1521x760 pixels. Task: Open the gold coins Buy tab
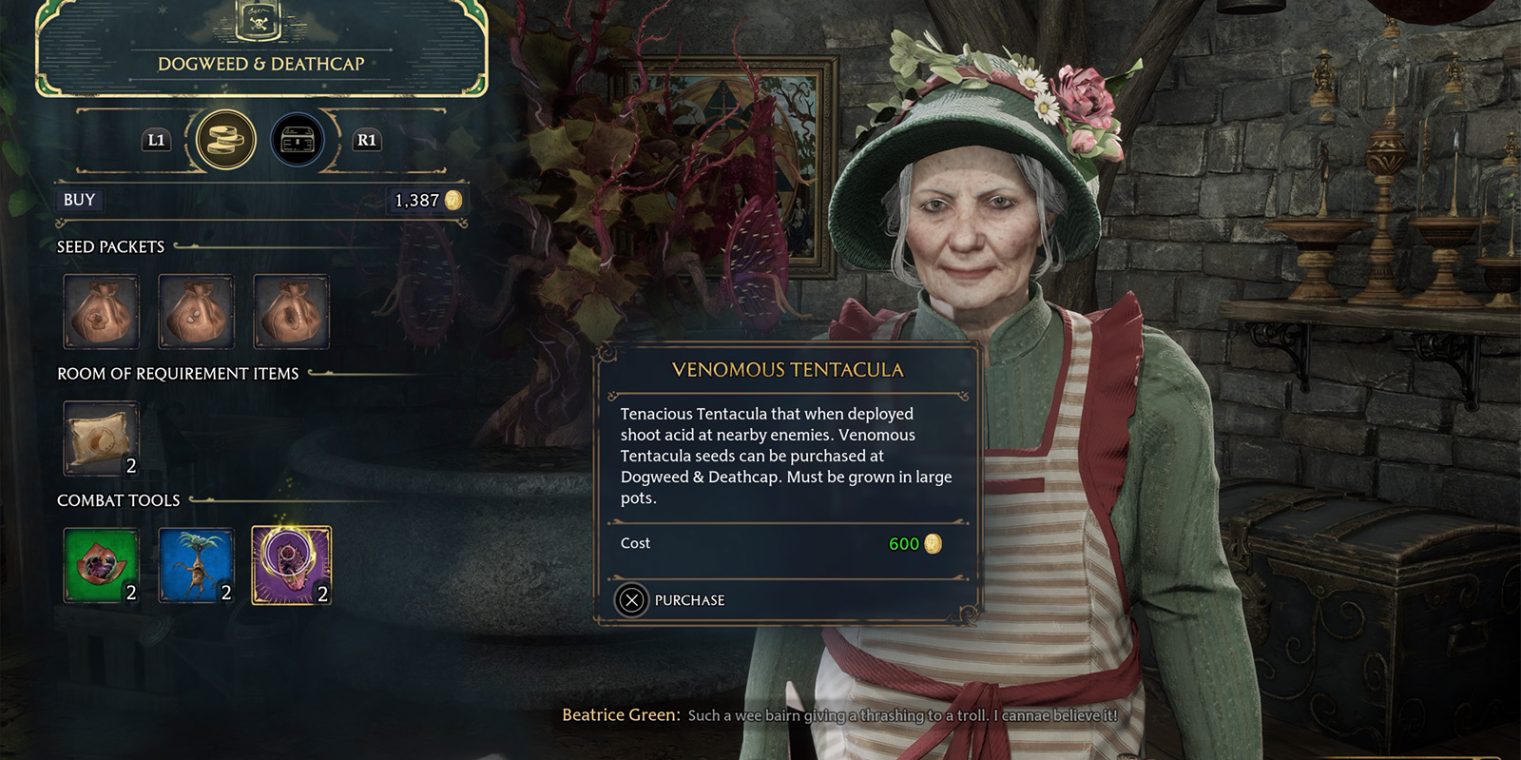pyautogui.click(x=226, y=139)
